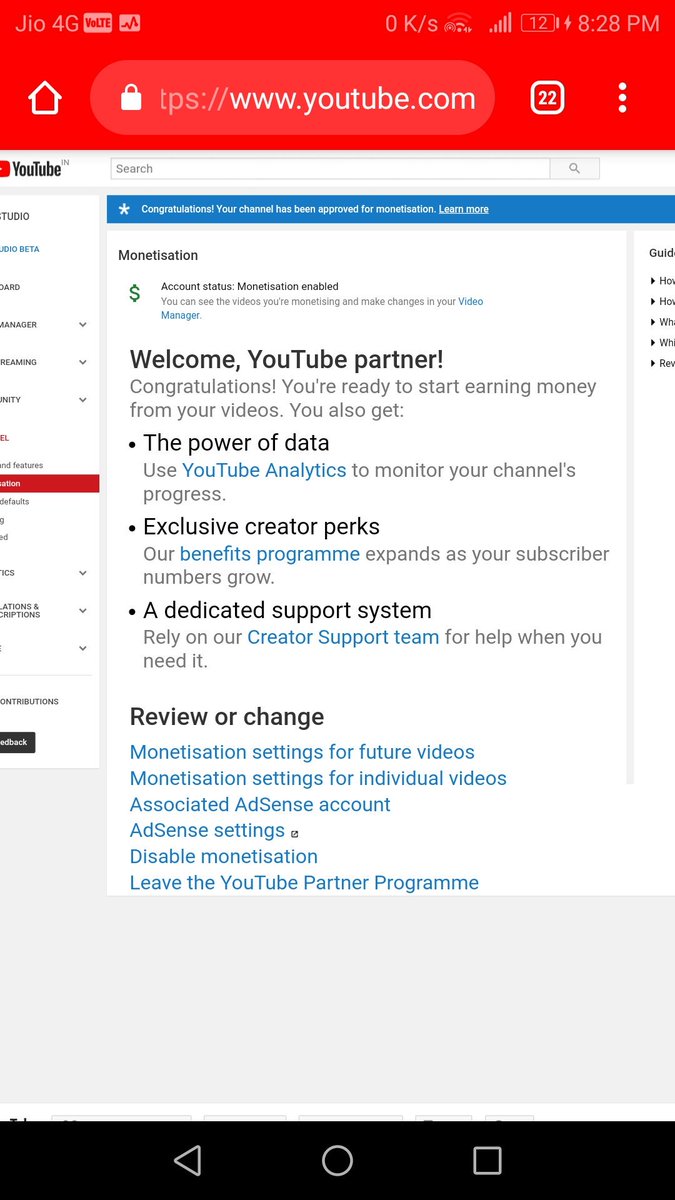Image resolution: width=675 pixels, height=1200 pixels.
Task: Open the Upload defaults sidebar item
Action: click(15, 501)
